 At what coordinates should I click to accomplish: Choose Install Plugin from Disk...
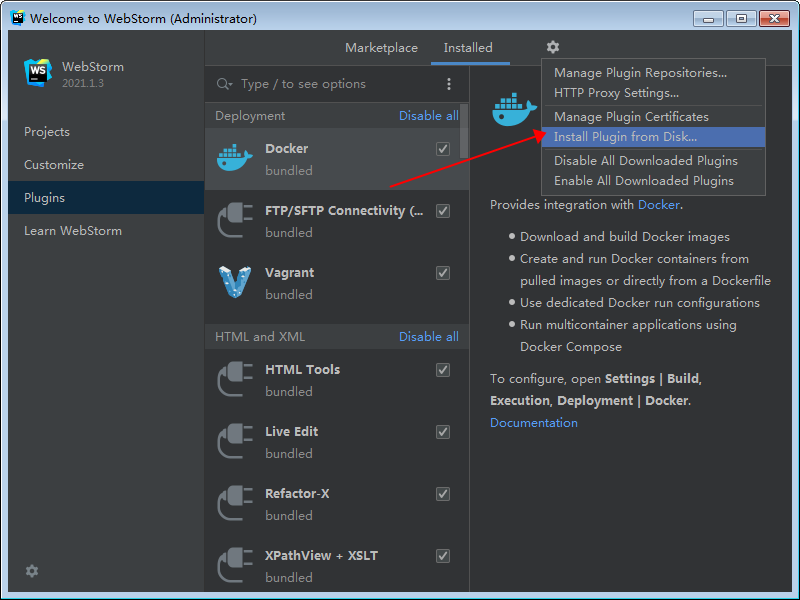[x=653, y=137]
